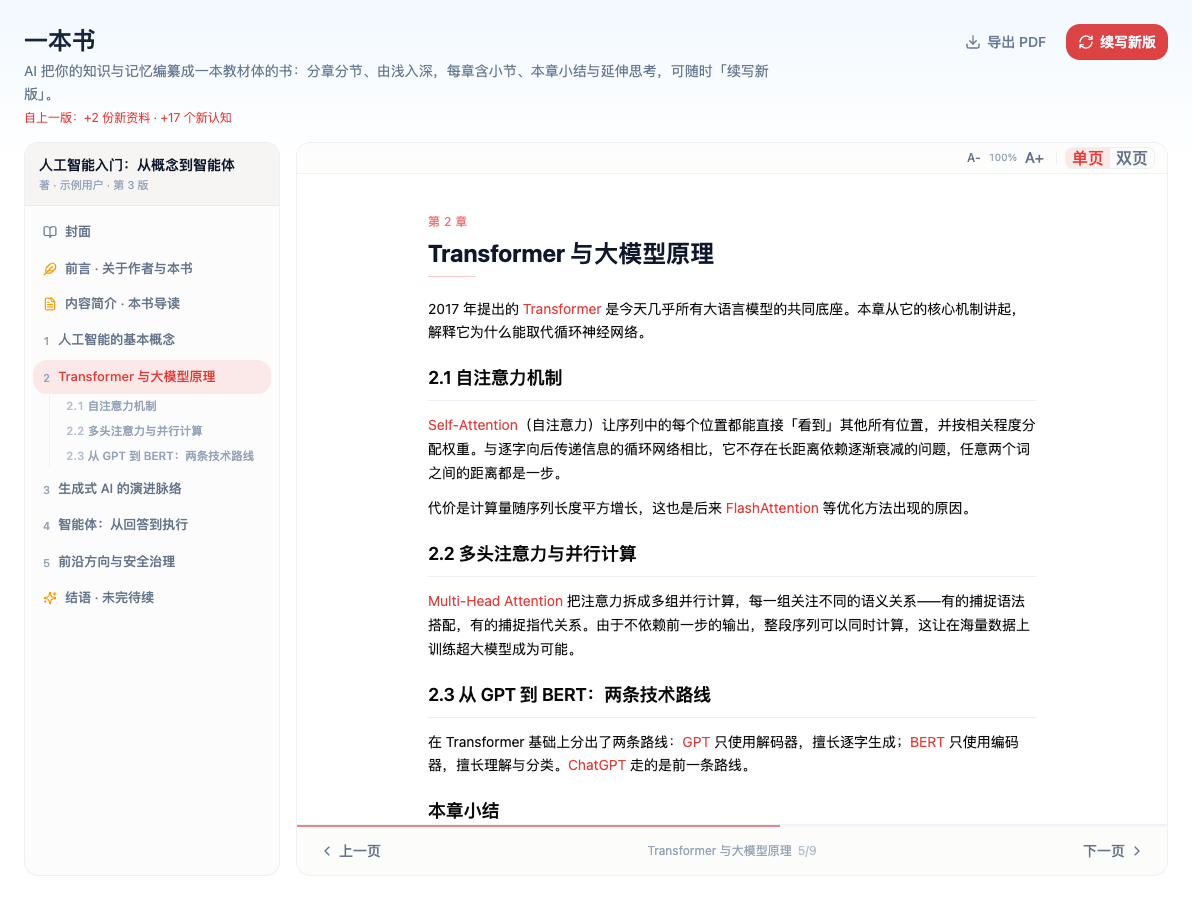Click the left chevron beside 上一页
Screen dimensions: 1192x900
pos(327,851)
